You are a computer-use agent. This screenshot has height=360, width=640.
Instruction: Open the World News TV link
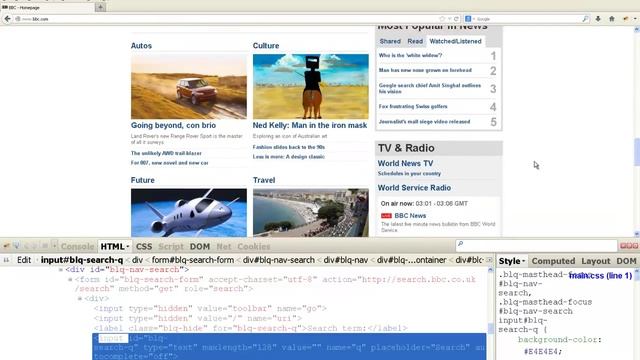[x=405, y=163]
